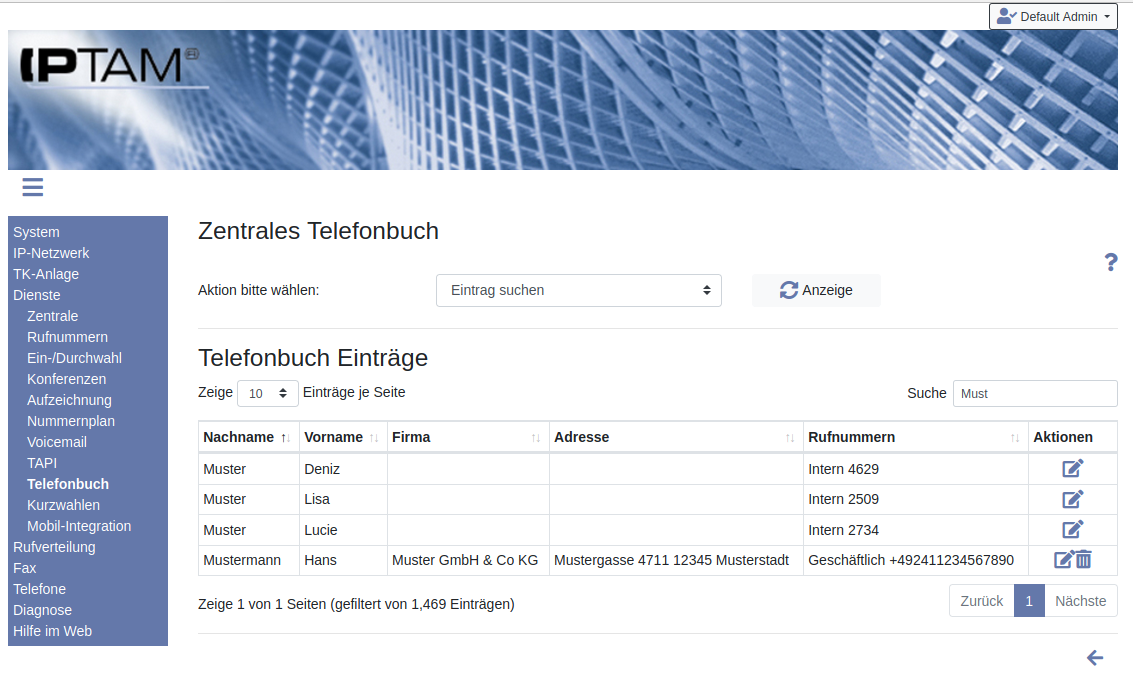Toggle the hamburger sidebar menu

pyautogui.click(x=32, y=187)
